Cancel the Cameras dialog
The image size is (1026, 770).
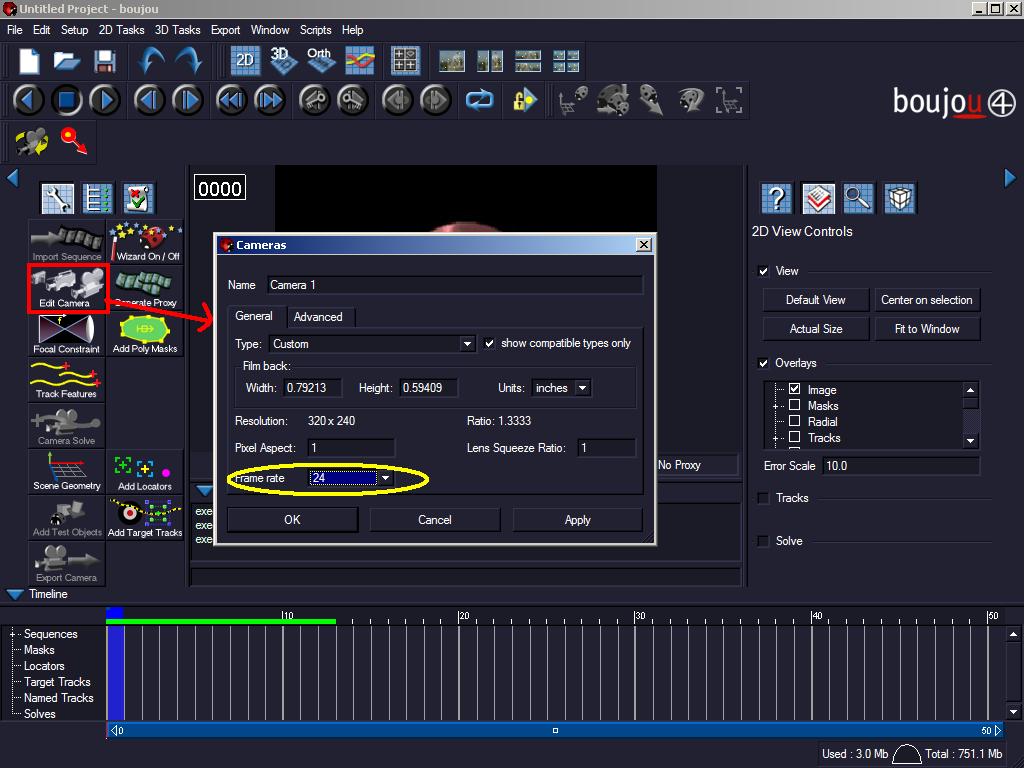(x=434, y=519)
